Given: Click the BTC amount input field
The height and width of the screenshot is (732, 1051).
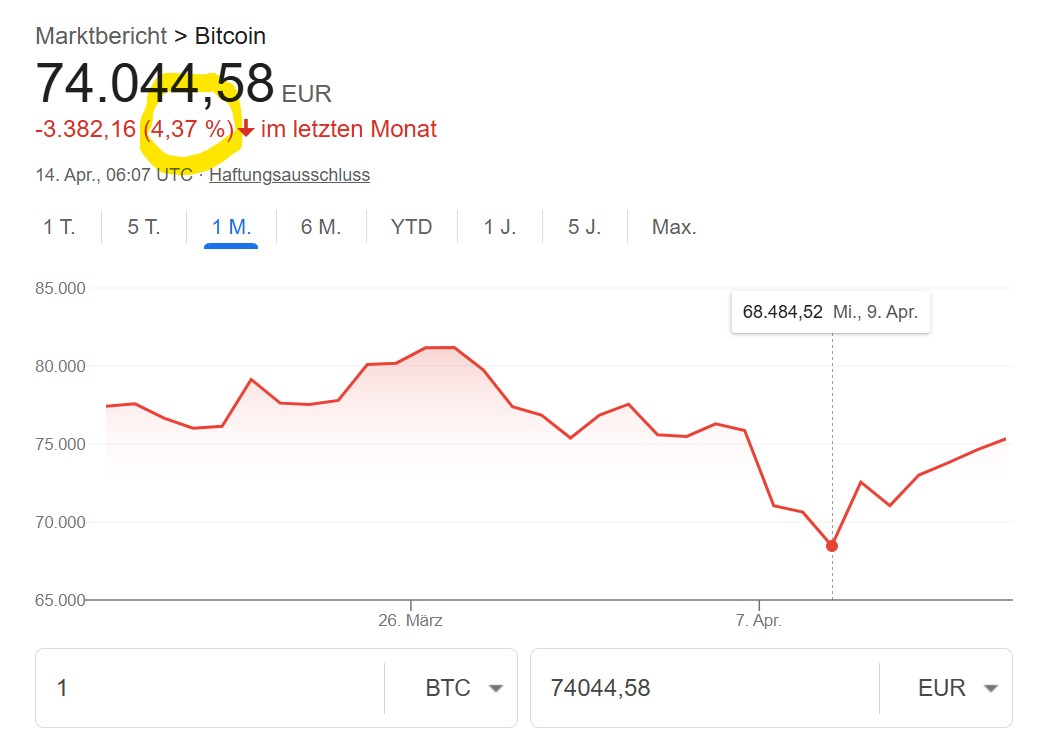Looking at the screenshot, I should coord(210,688).
